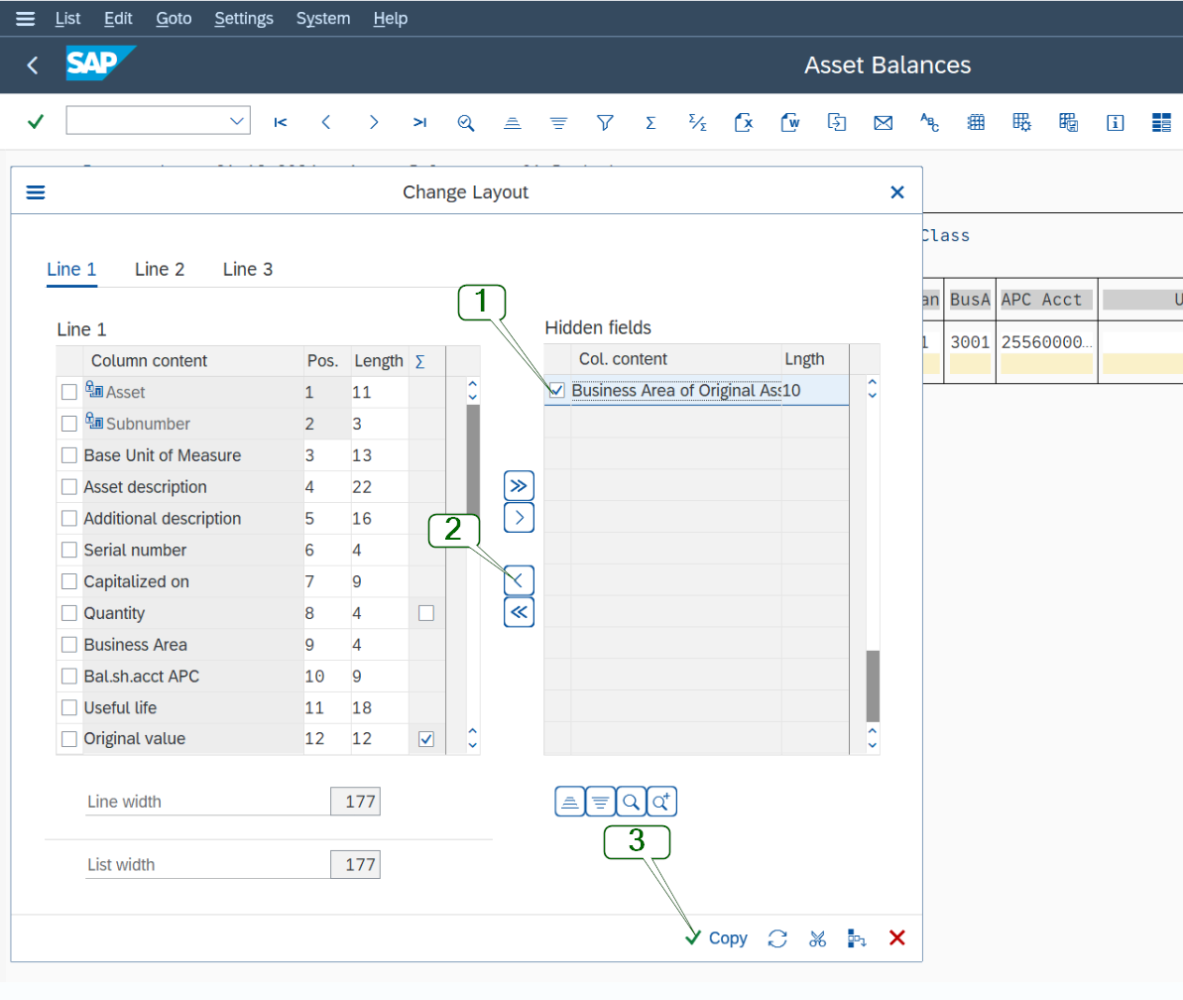Click the hide all fields double-right arrow
Image resolution: width=1183 pixels, height=1000 pixels.
click(519, 486)
